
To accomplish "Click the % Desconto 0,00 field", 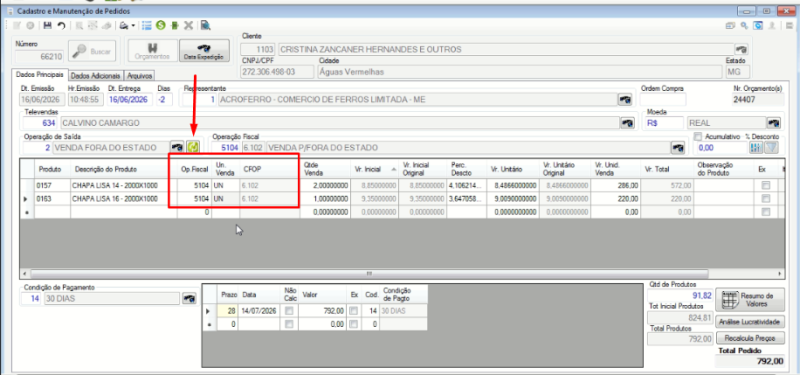I will coord(721,148).
